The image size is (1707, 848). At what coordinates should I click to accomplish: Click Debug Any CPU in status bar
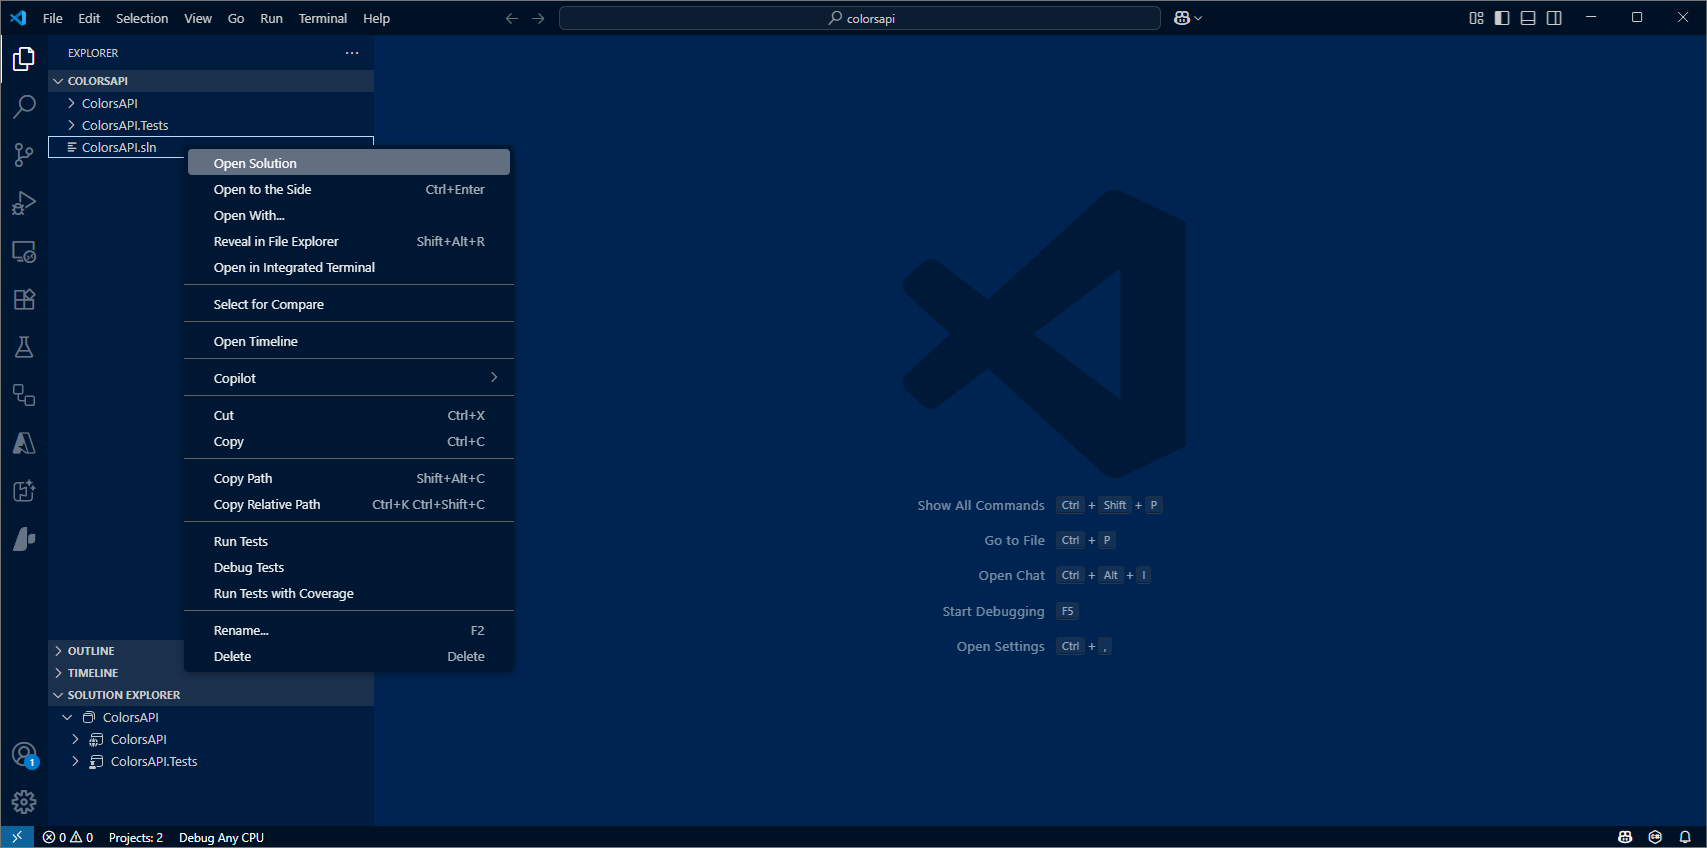click(x=221, y=838)
